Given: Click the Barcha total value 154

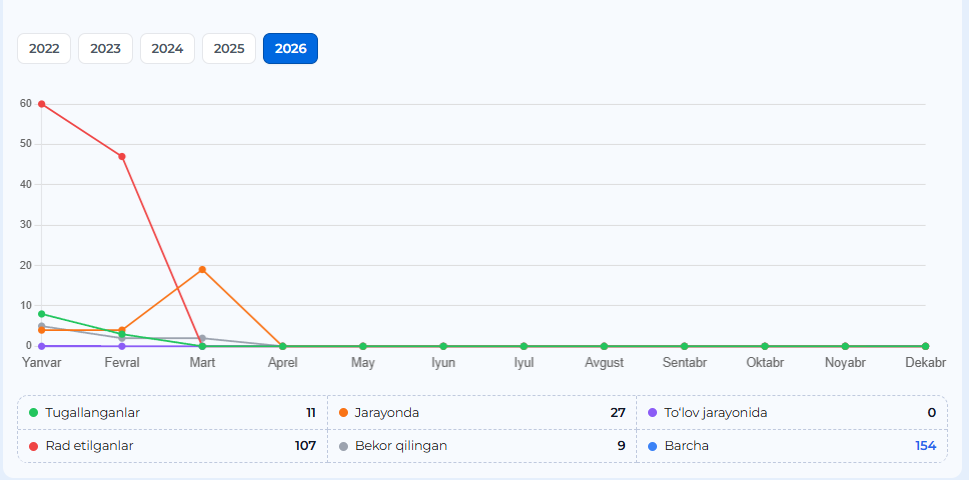Looking at the screenshot, I should coord(925,446).
